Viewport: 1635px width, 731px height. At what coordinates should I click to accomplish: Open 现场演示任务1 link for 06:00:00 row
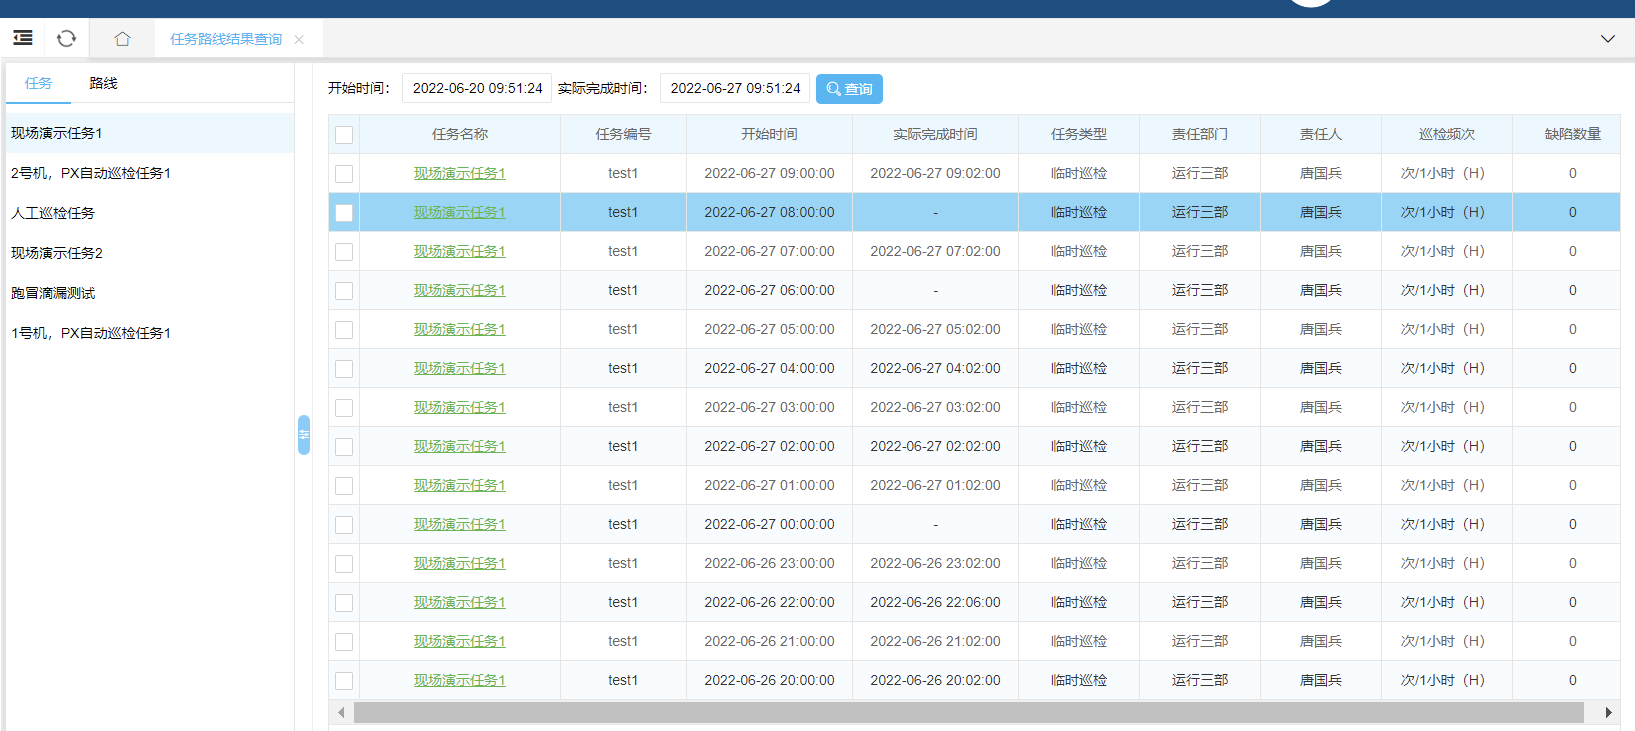460,290
